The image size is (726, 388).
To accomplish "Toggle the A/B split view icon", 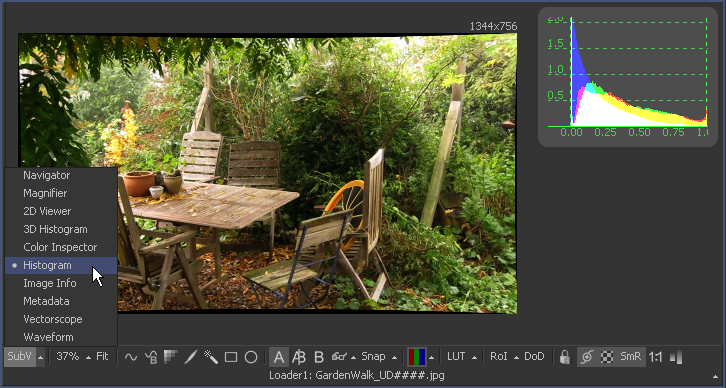I will click(x=299, y=357).
